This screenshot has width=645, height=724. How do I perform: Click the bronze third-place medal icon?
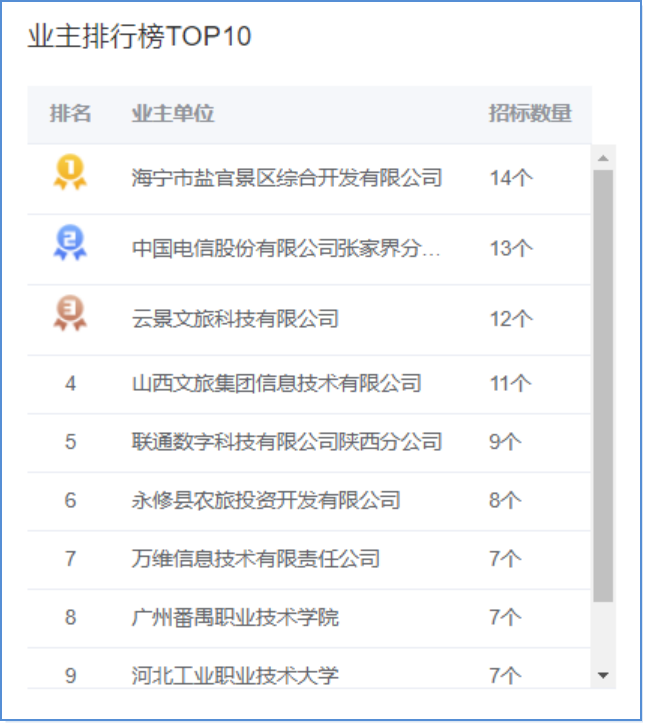click(70, 313)
